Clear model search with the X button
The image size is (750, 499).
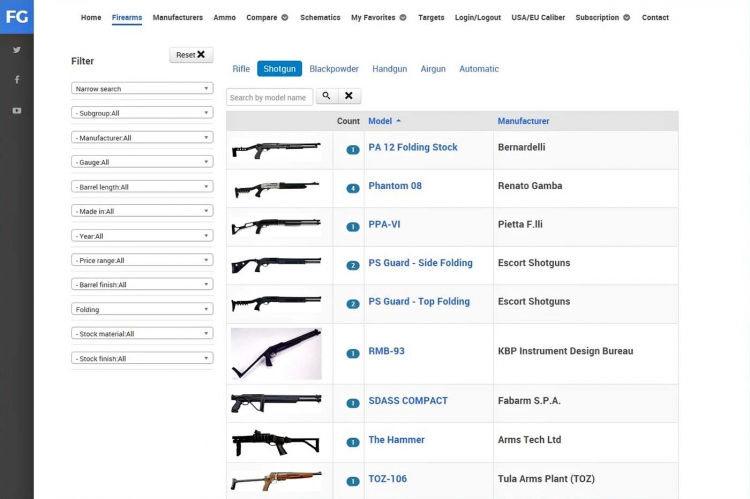[x=349, y=96]
